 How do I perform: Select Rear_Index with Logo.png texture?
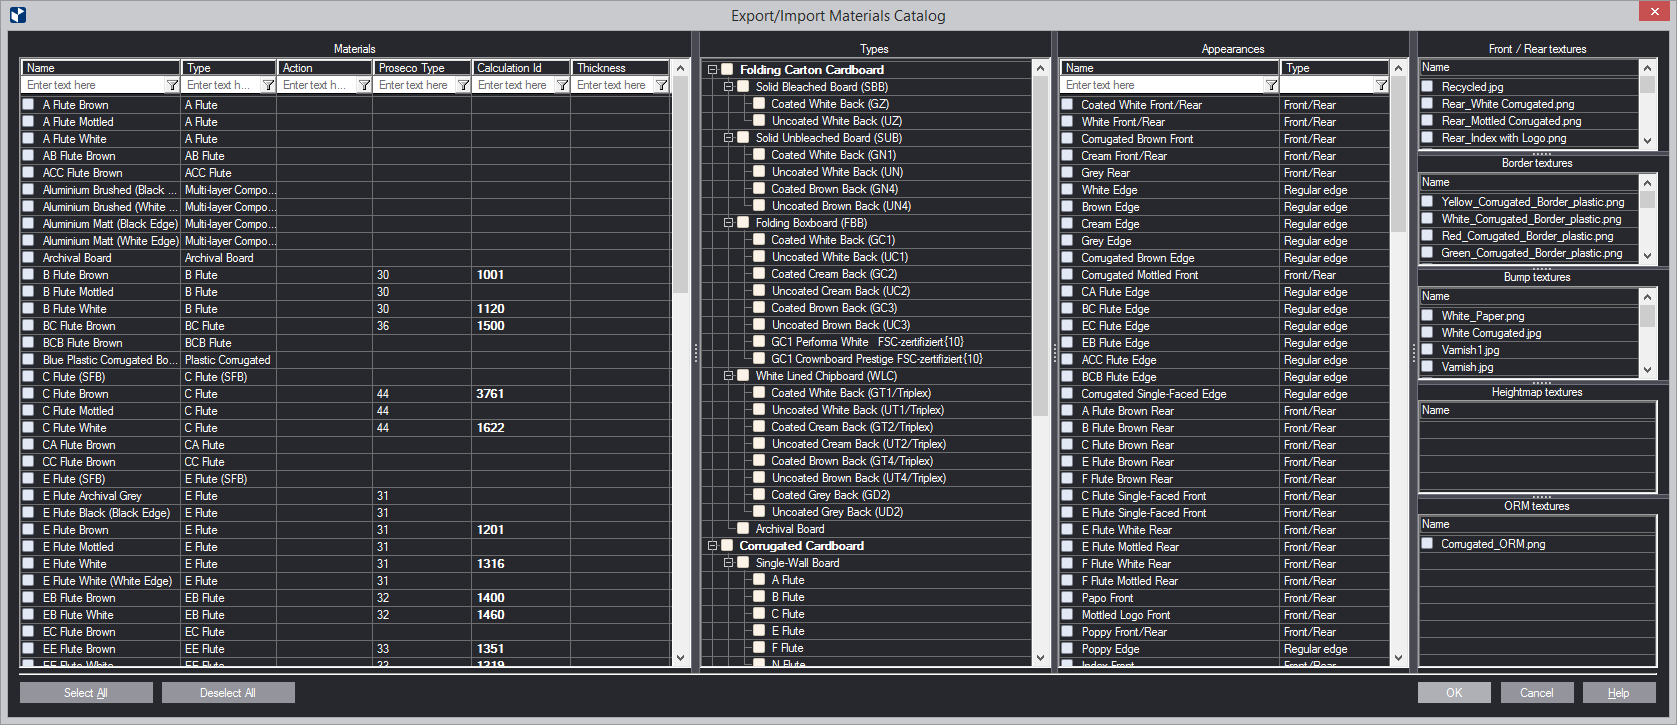point(1504,138)
